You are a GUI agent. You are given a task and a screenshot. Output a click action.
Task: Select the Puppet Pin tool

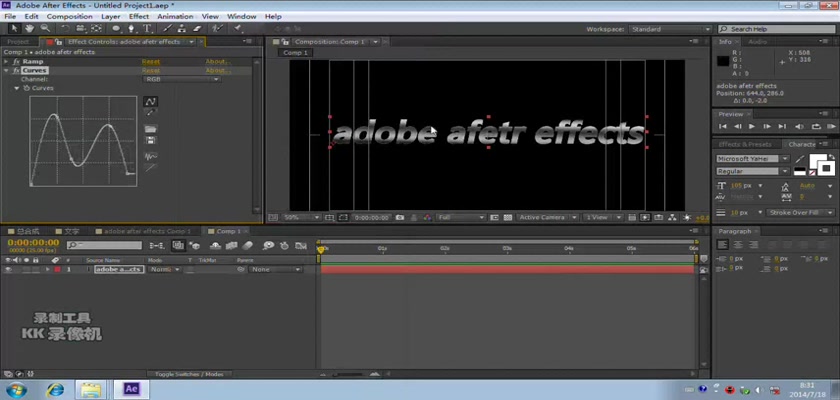pos(238,28)
